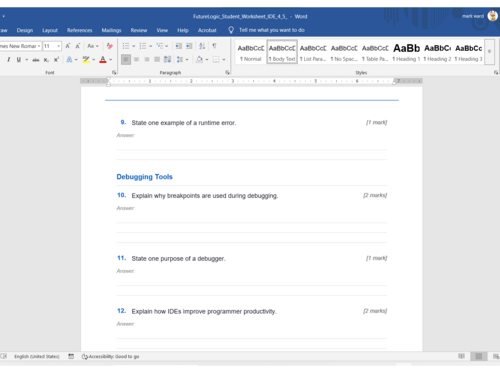Click the shading paint bucket icon
This screenshot has height=375, width=500.
point(199,60)
